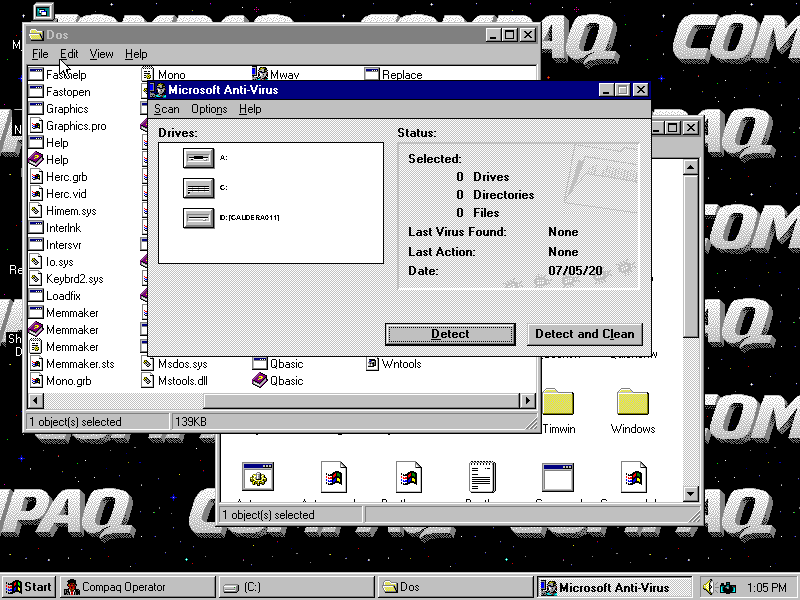800x600 pixels.
Task: Click the 1:05 PM taskbar clock
Action: [766, 588]
